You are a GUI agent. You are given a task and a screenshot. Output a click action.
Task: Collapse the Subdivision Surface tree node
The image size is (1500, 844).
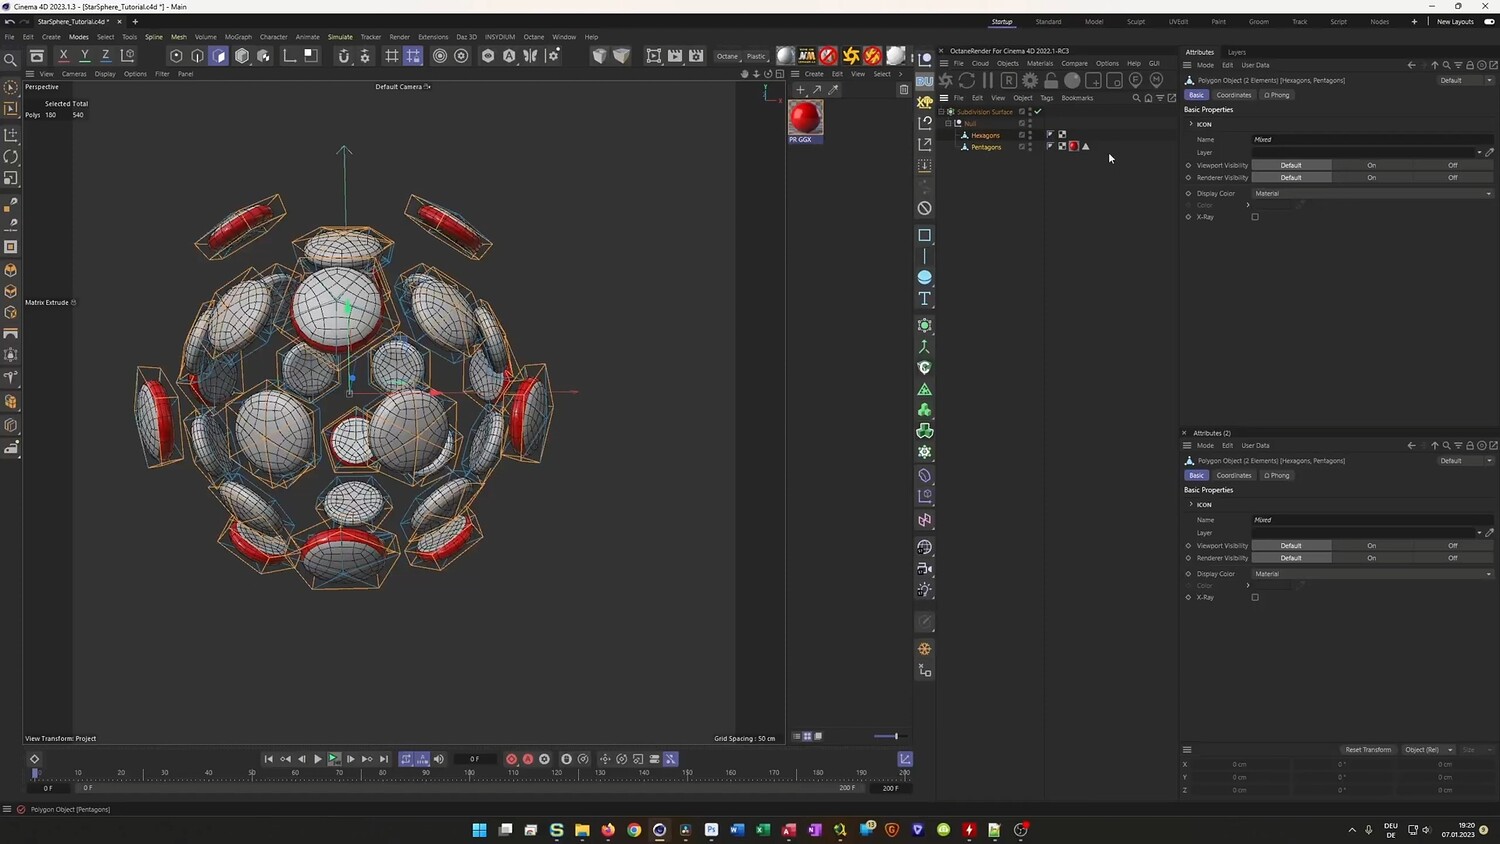(x=941, y=112)
